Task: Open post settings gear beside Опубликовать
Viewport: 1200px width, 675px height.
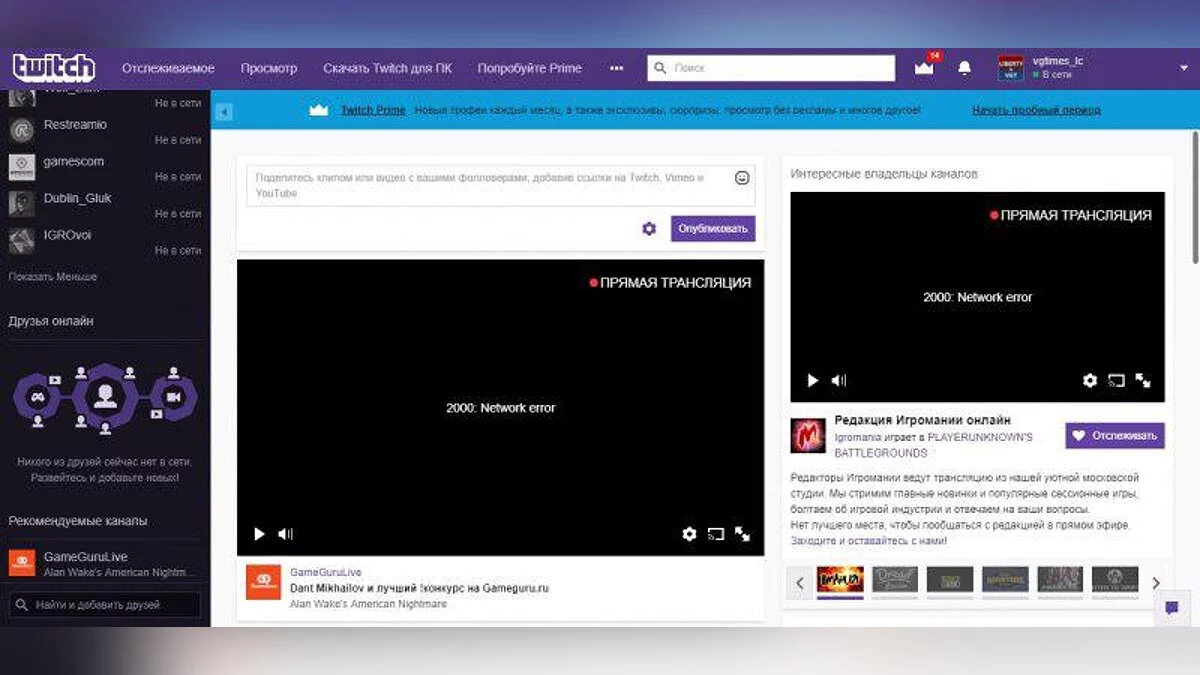Action: click(649, 229)
